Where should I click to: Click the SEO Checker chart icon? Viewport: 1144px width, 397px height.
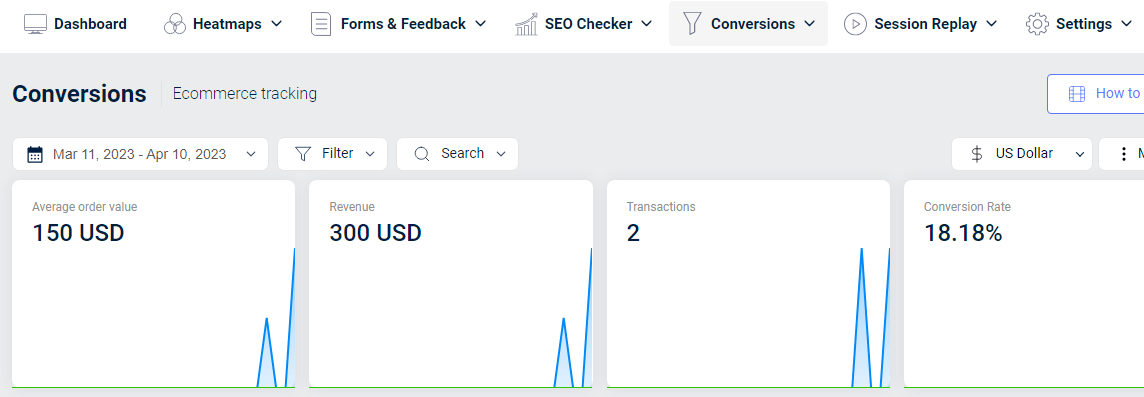pyautogui.click(x=526, y=24)
